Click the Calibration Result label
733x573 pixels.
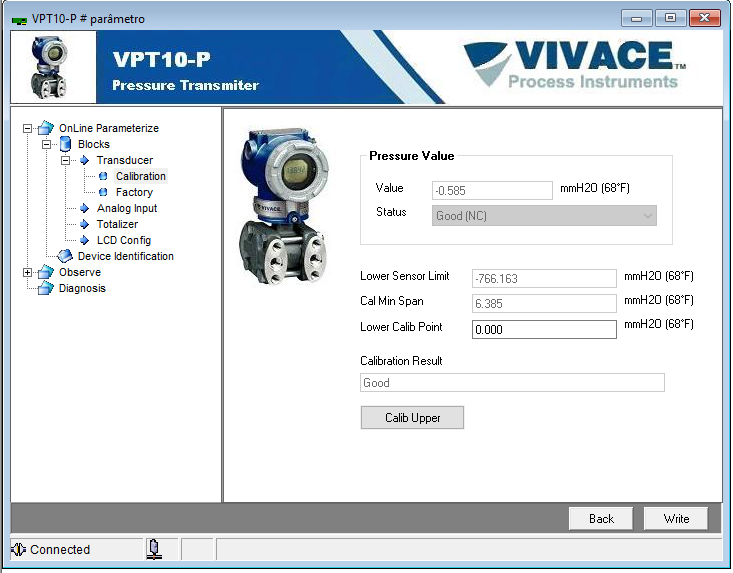point(401,361)
